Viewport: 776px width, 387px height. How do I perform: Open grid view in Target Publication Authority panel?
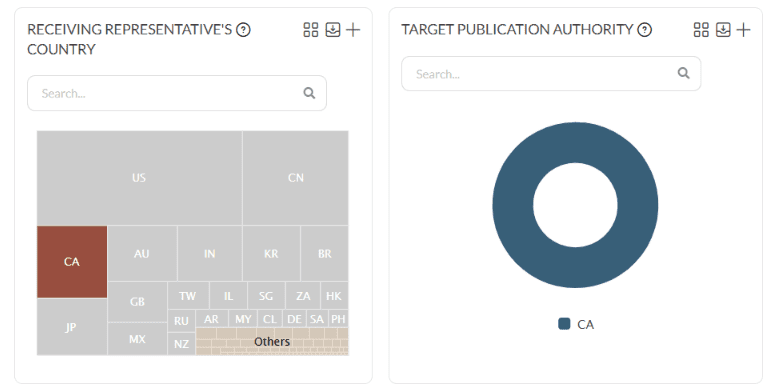(x=701, y=30)
